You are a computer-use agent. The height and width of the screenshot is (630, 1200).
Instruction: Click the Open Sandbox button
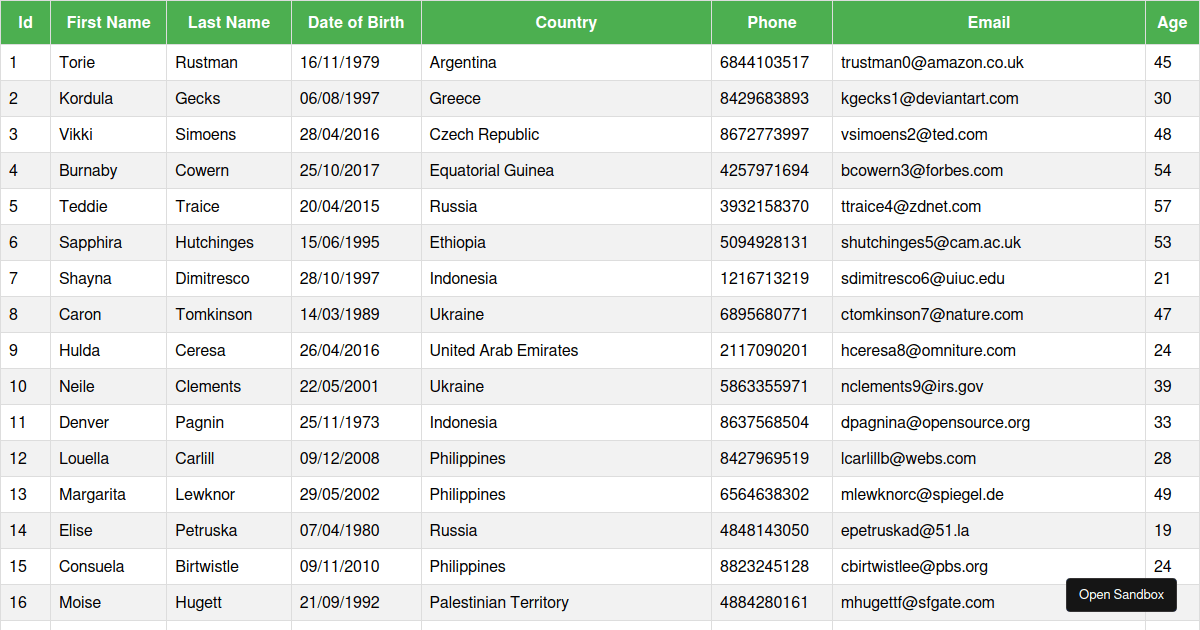(1121, 595)
